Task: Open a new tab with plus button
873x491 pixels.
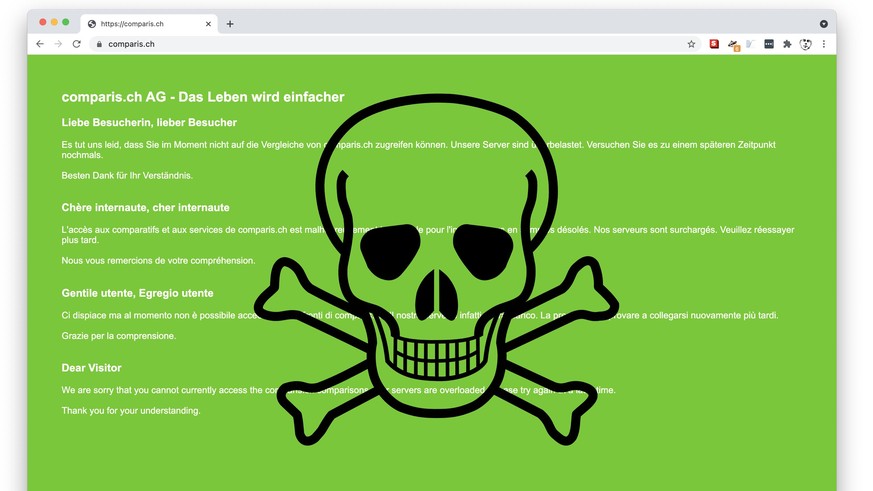Action: [230, 23]
